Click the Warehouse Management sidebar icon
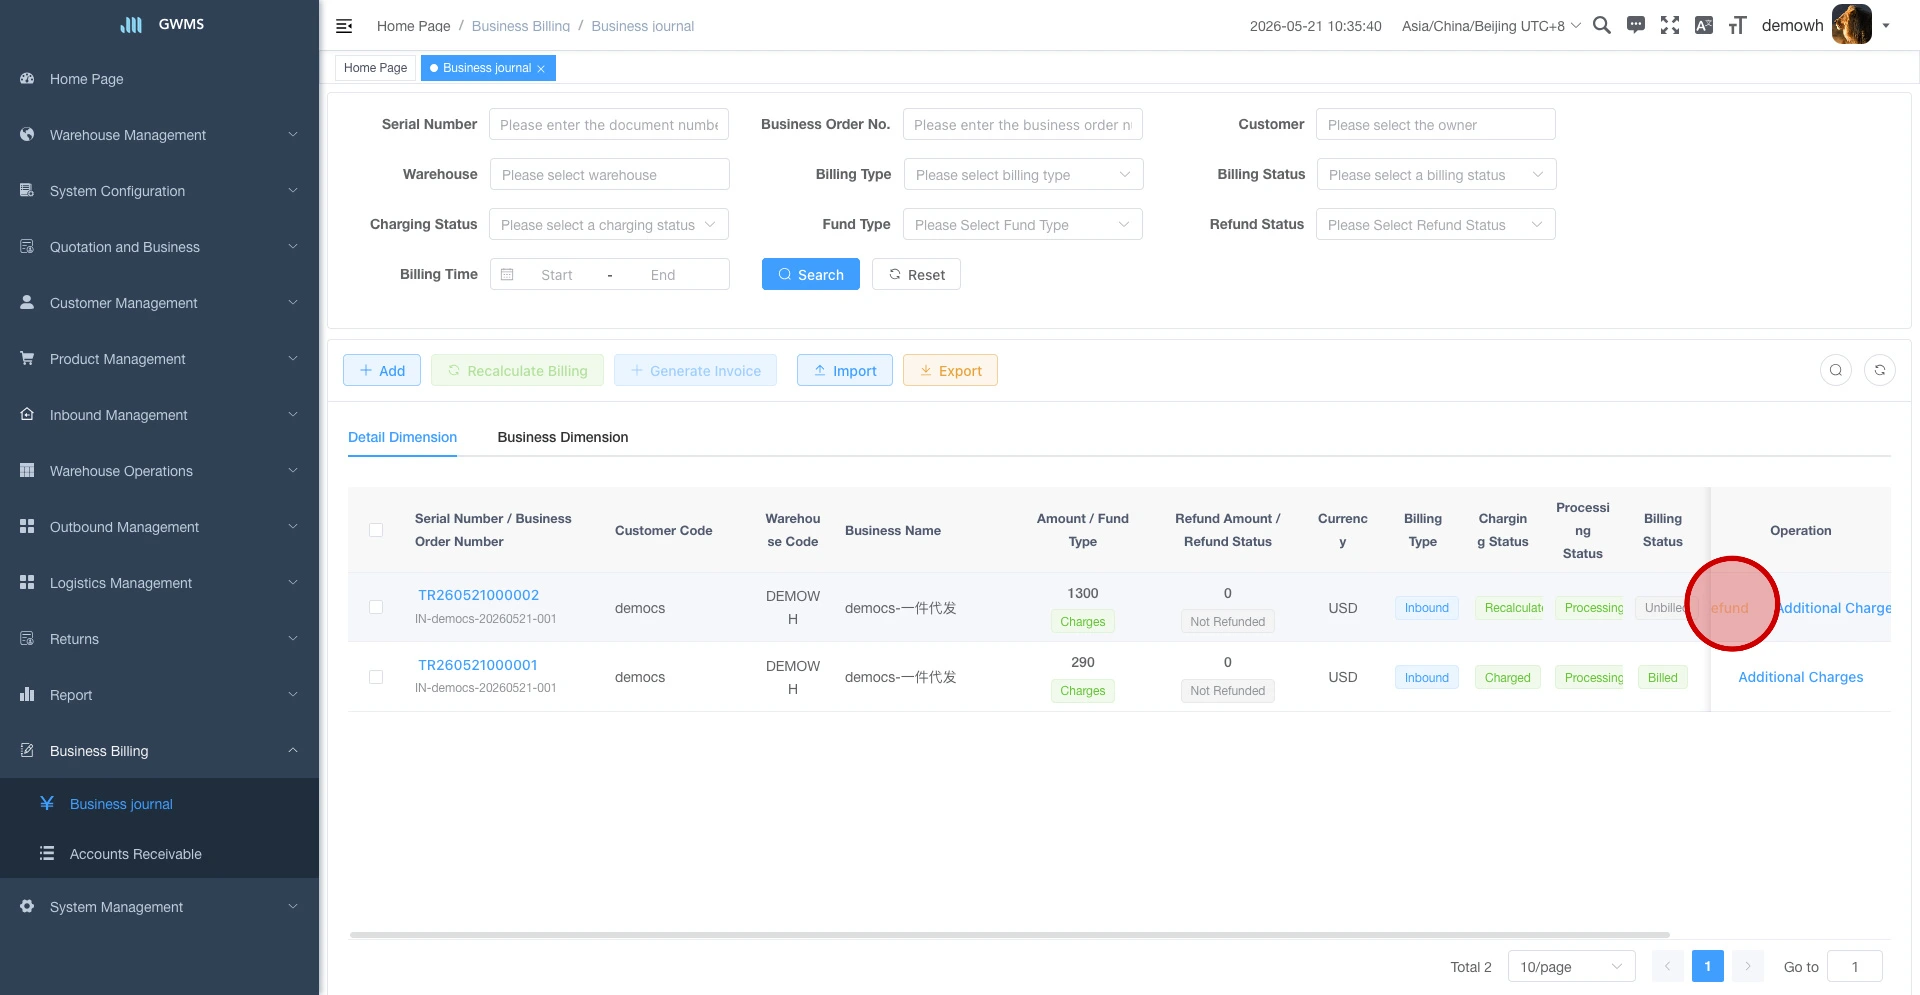The width and height of the screenshot is (1920, 995). (x=27, y=134)
